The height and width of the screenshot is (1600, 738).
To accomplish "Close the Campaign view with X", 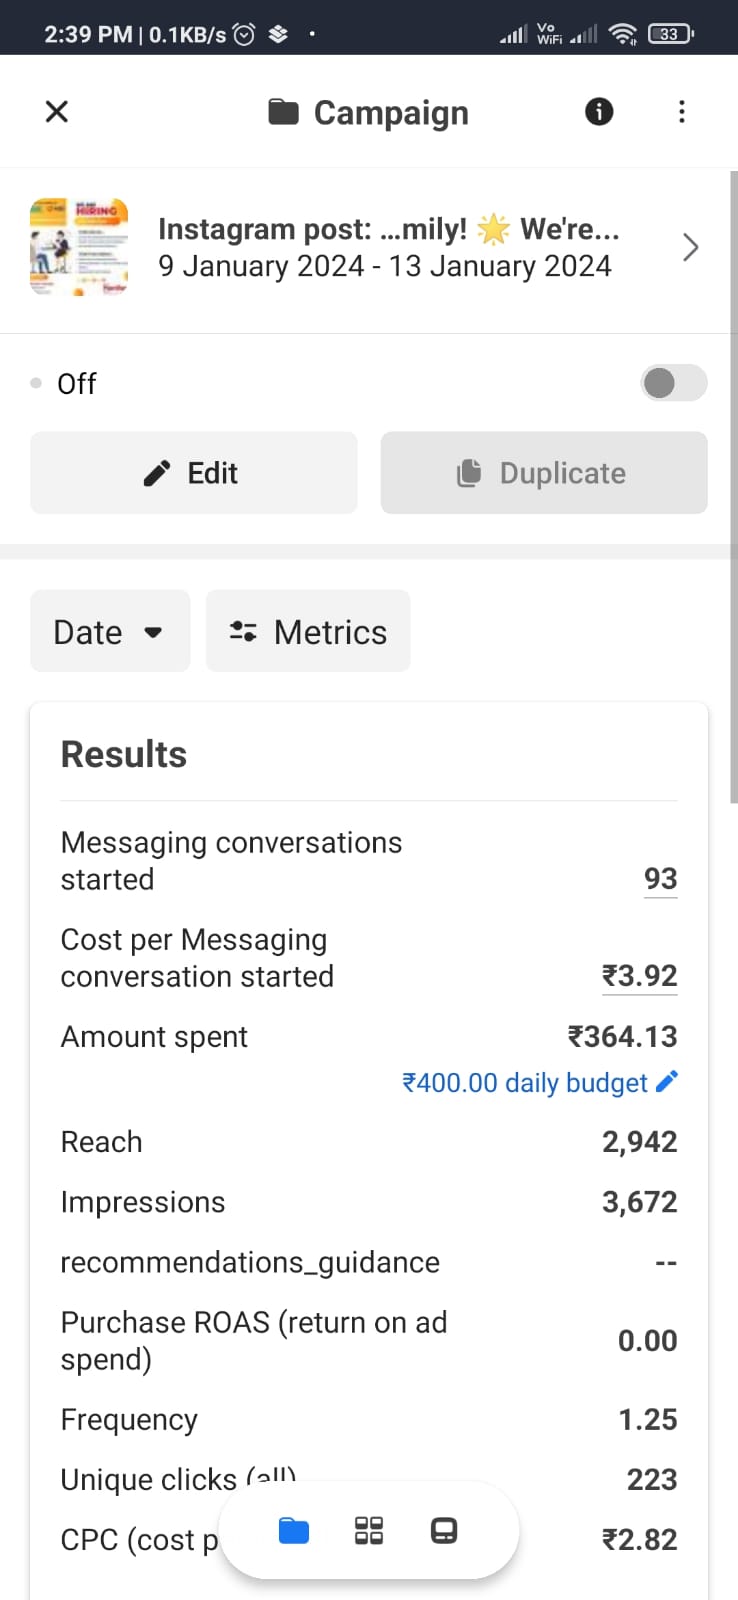I will 57,111.
